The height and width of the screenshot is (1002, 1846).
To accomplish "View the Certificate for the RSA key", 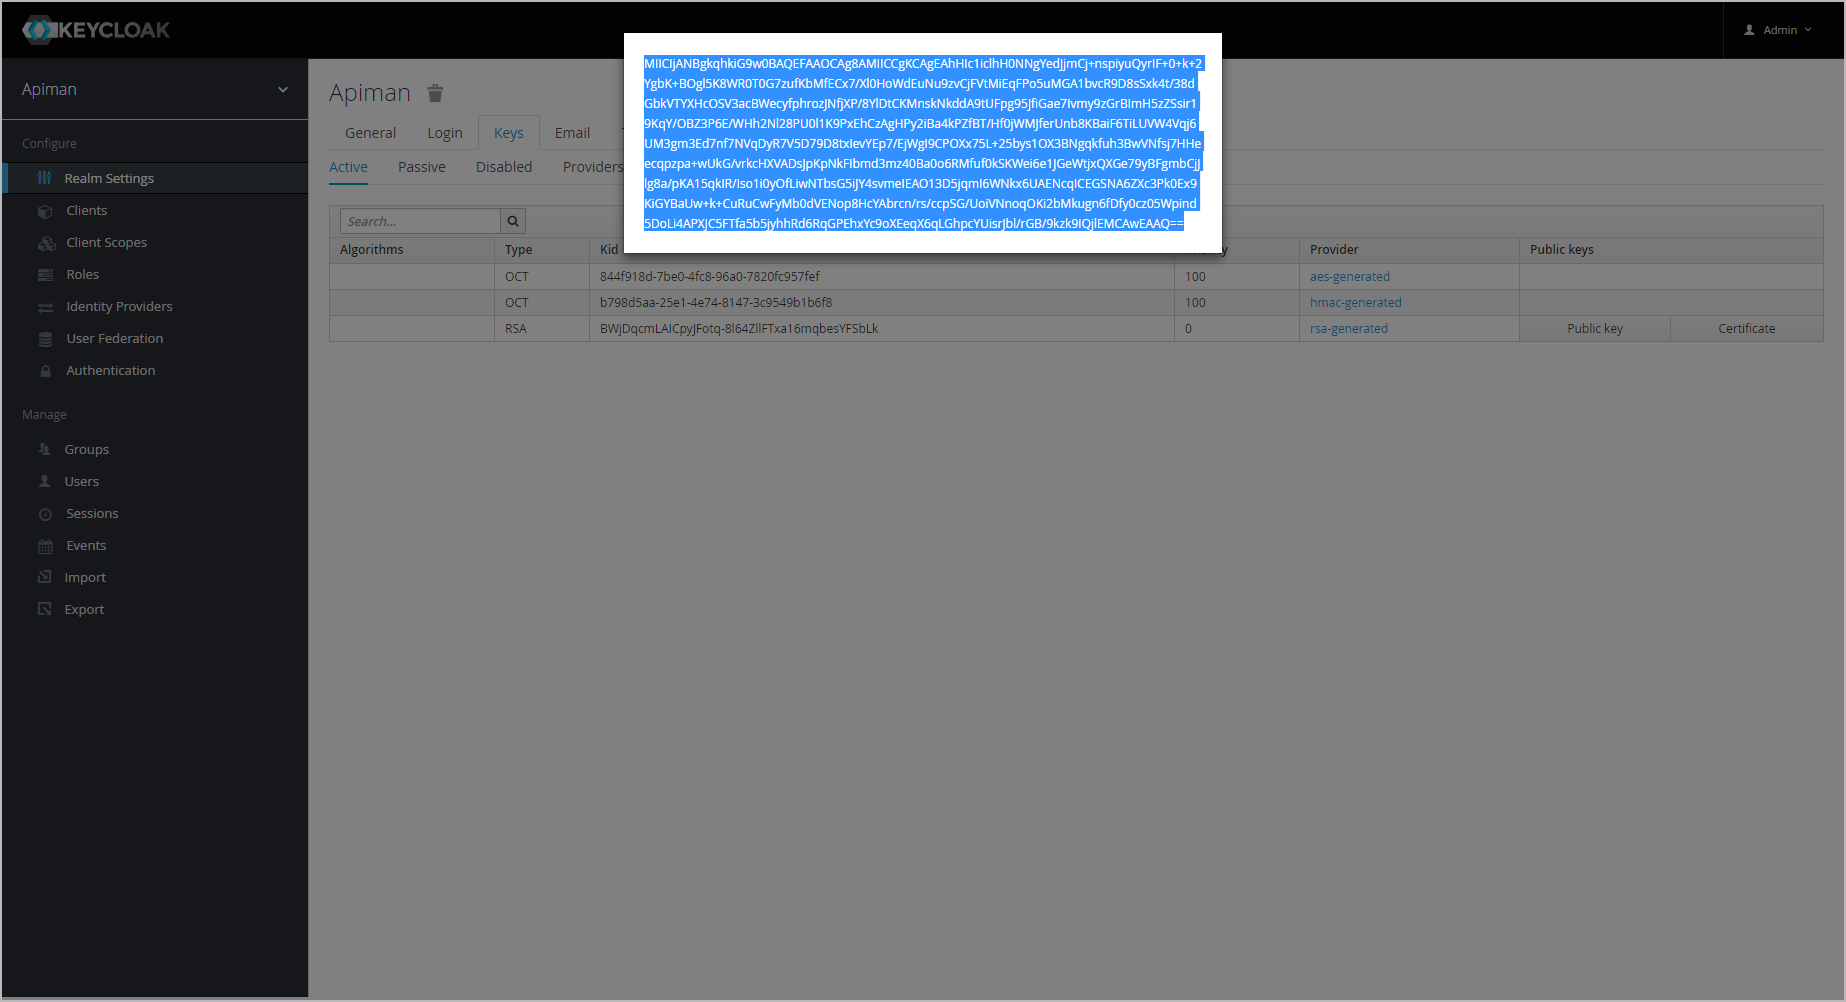I will pyautogui.click(x=1745, y=328).
